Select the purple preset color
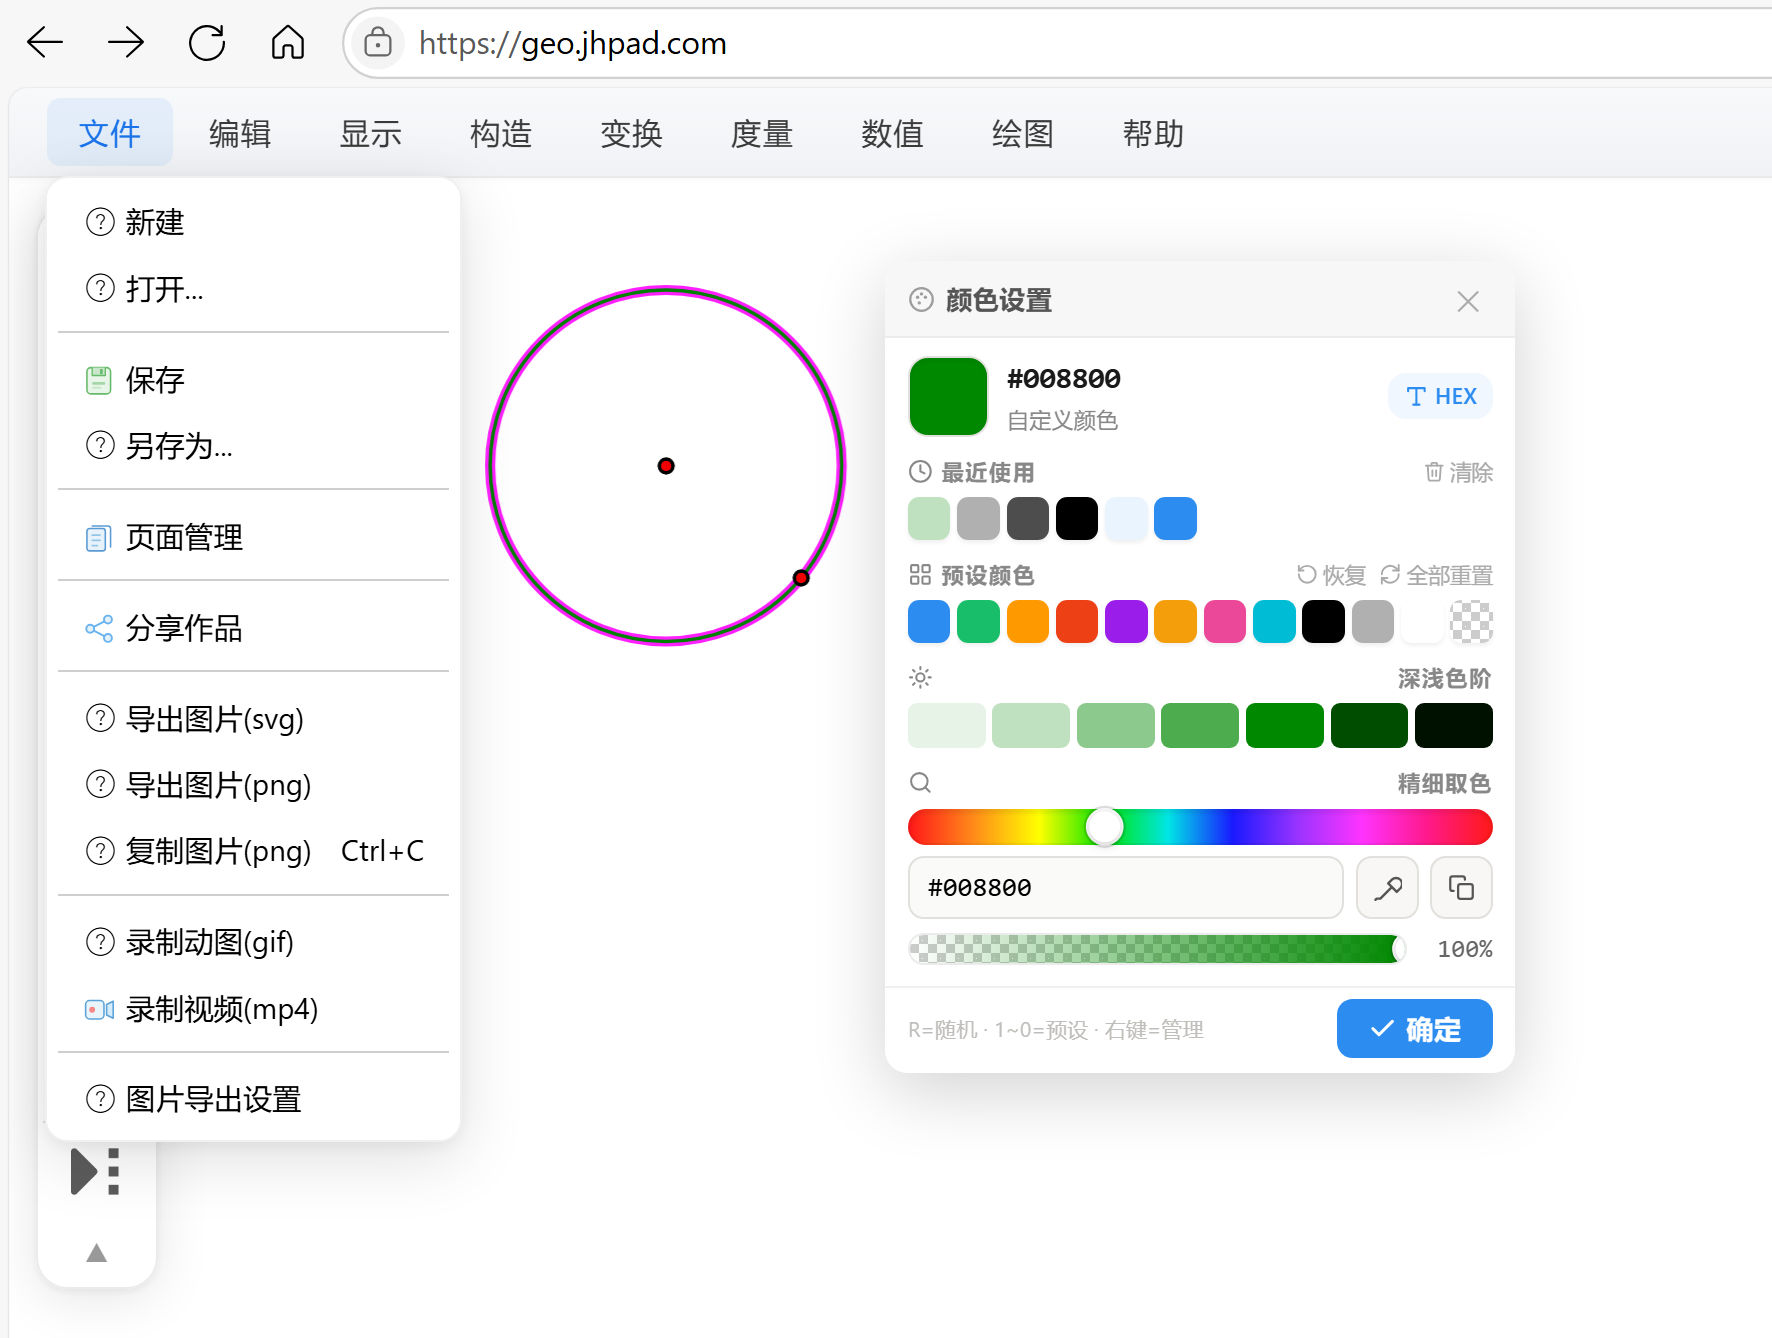Image resolution: width=1772 pixels, height=1338 pixels. [1126, 622]
